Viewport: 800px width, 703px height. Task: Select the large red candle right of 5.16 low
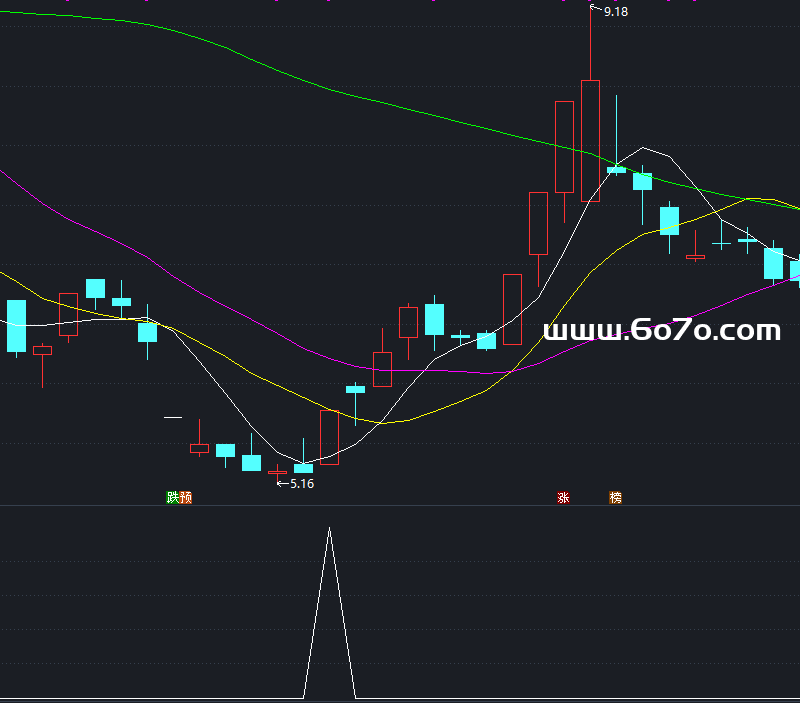329,437
